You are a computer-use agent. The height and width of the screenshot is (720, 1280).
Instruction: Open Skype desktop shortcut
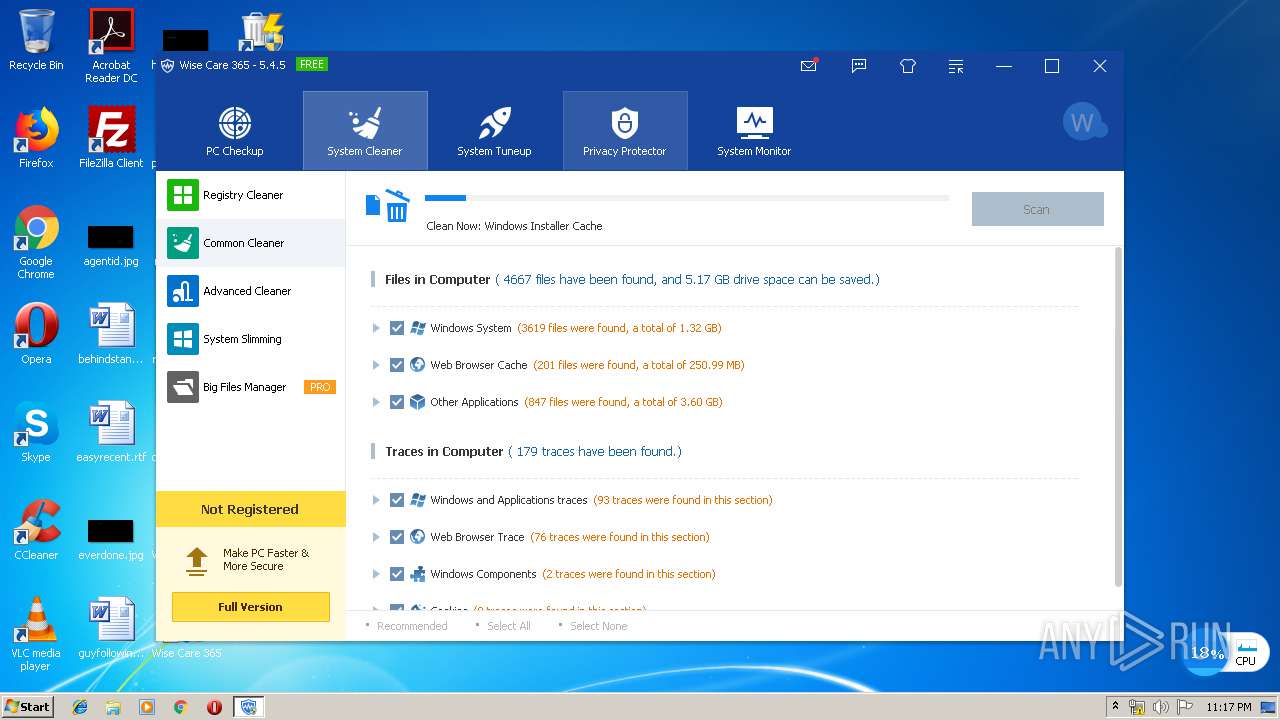pyautogui.click(x=36, y=432)
